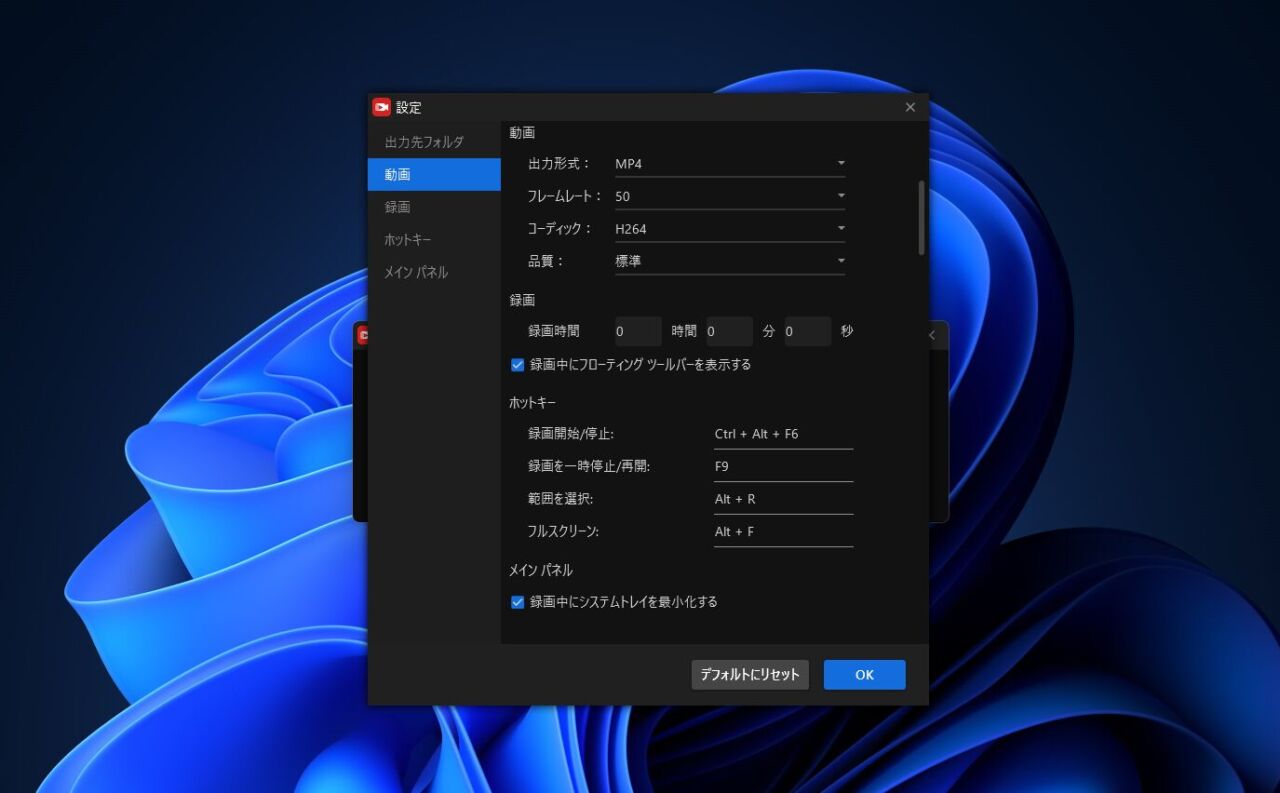
Task: Click the chevron arrow on the background recorder window
Action: pyautogui.click(x=932, y=335)
